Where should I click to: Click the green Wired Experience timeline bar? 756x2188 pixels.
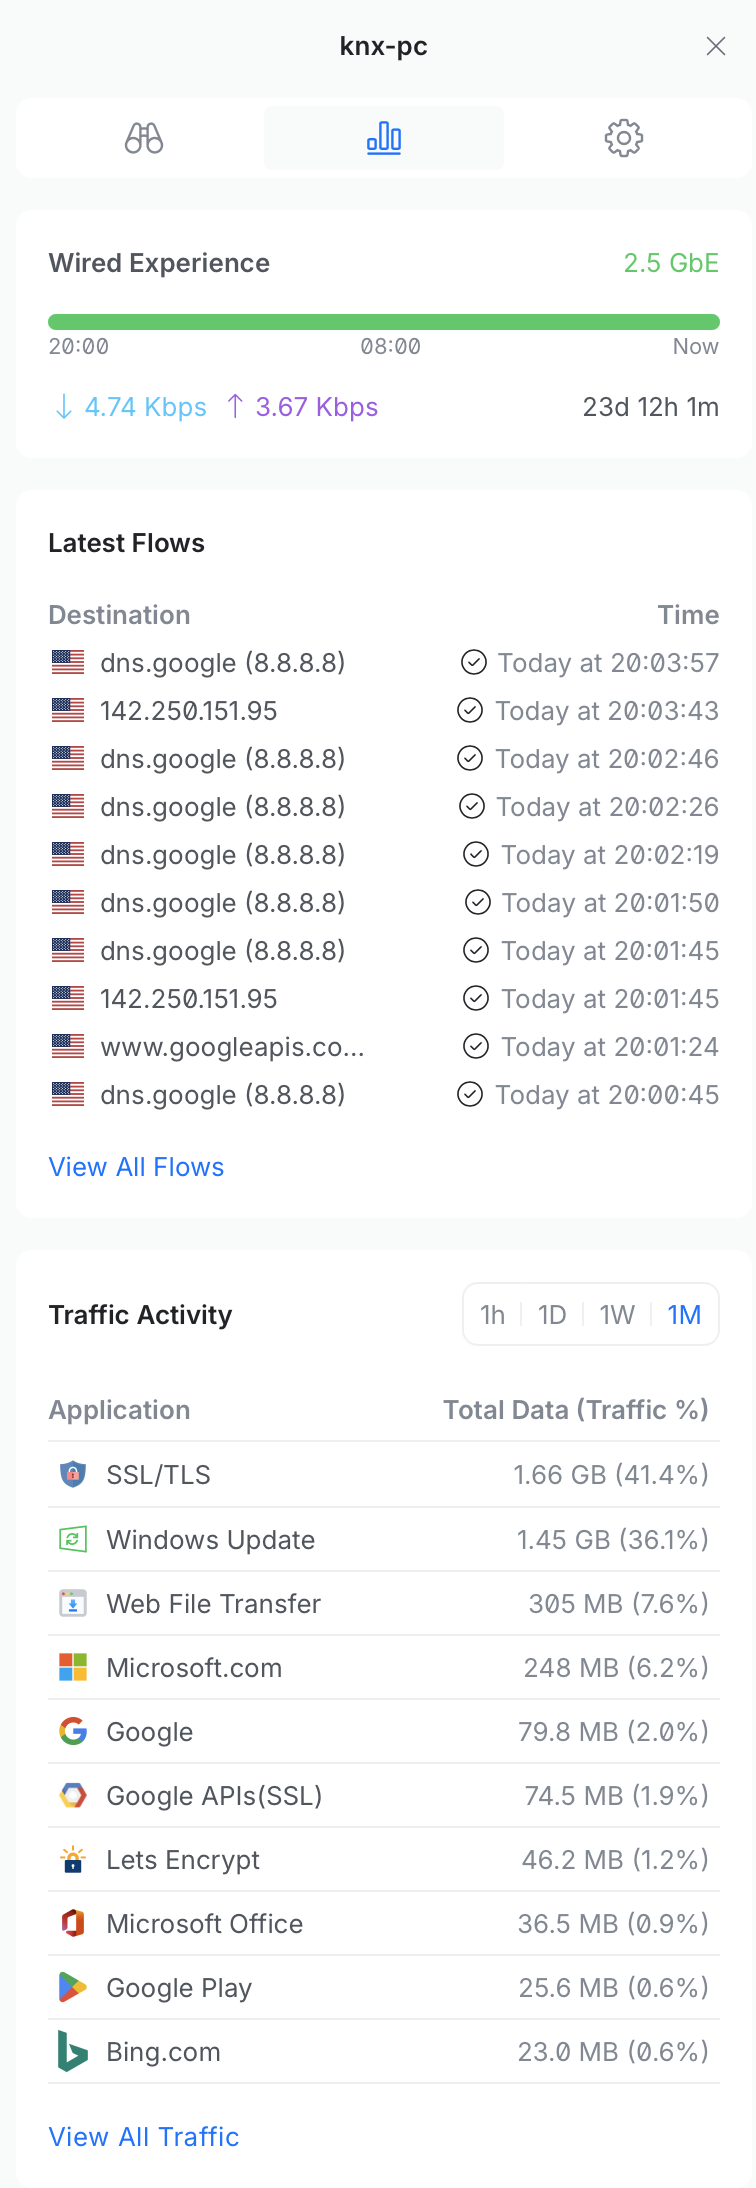384,322
